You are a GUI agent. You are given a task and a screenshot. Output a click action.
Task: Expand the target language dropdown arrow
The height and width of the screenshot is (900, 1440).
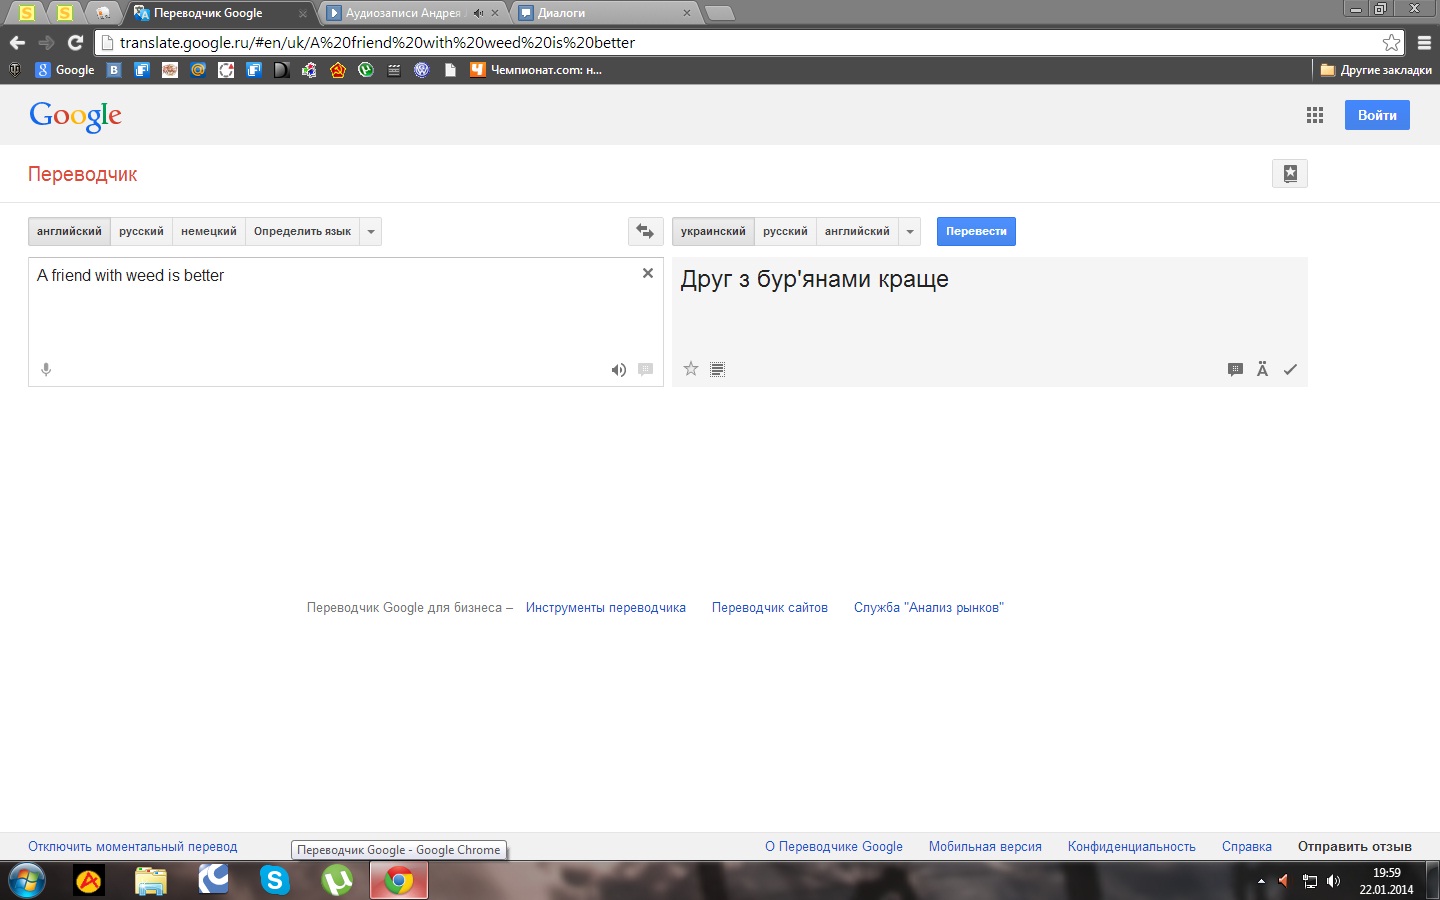point(910,231)
